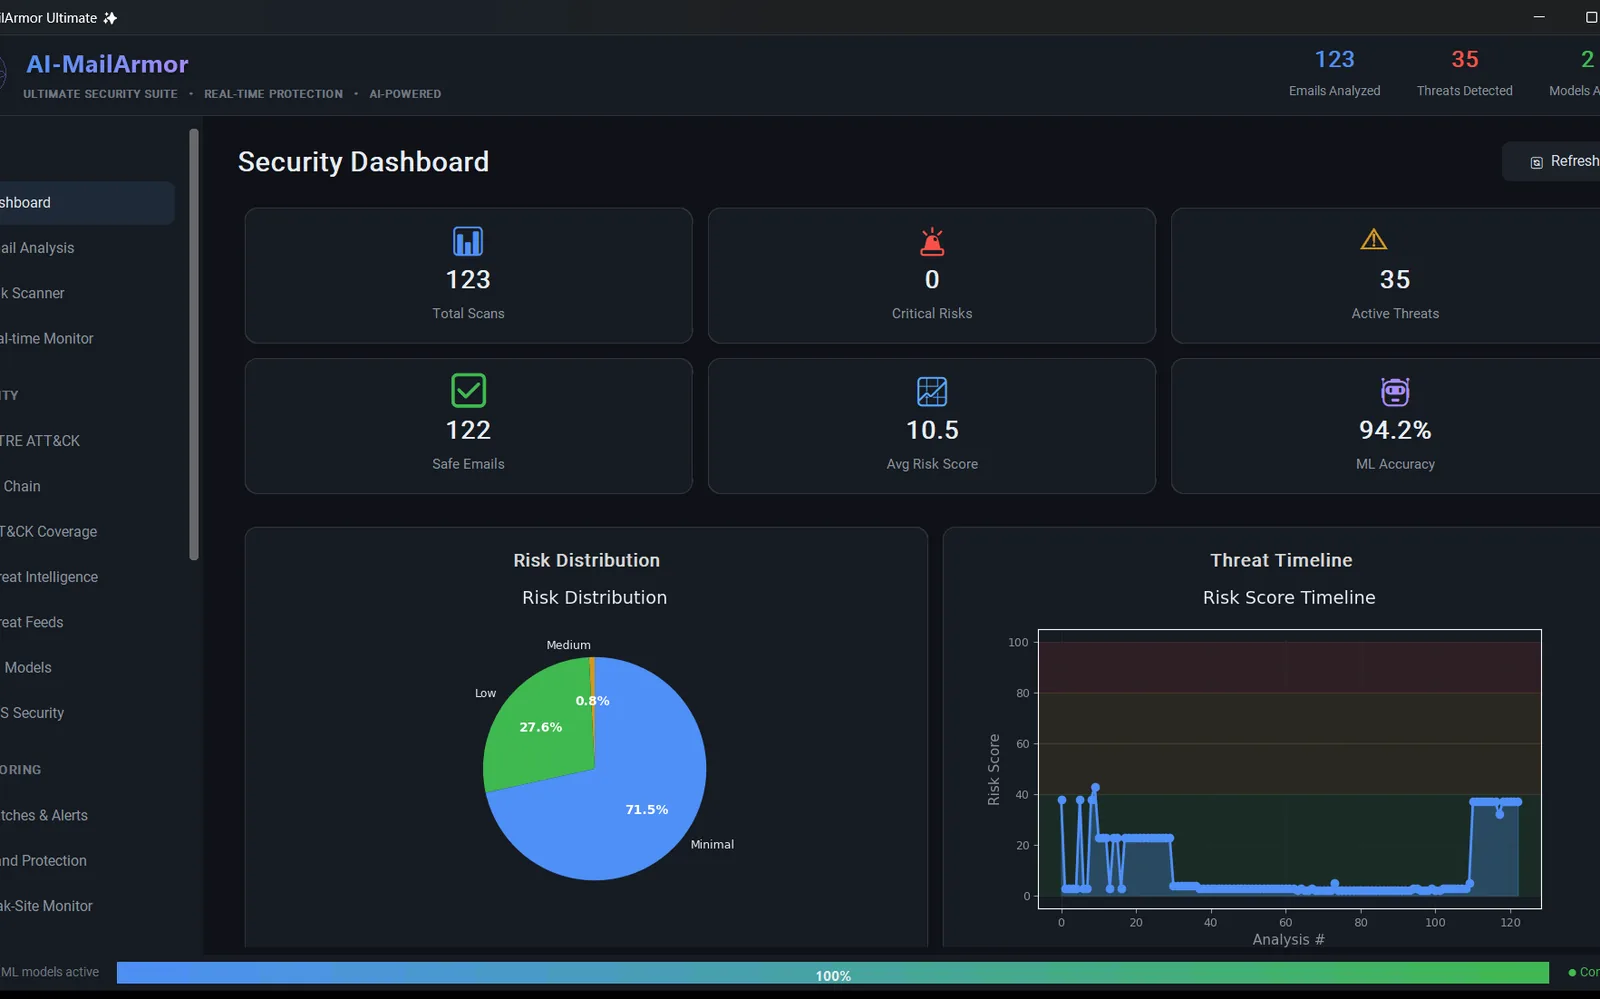Open Watches & Alerts in the sidebar
This screenshot has height=999, width=1600.
tap(87, 815)
